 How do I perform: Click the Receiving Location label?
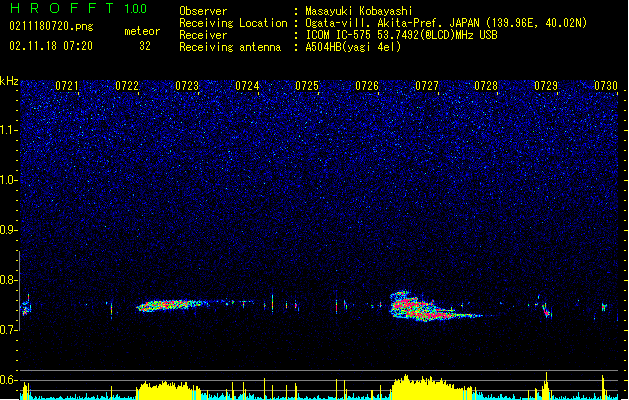click(233, 23)
